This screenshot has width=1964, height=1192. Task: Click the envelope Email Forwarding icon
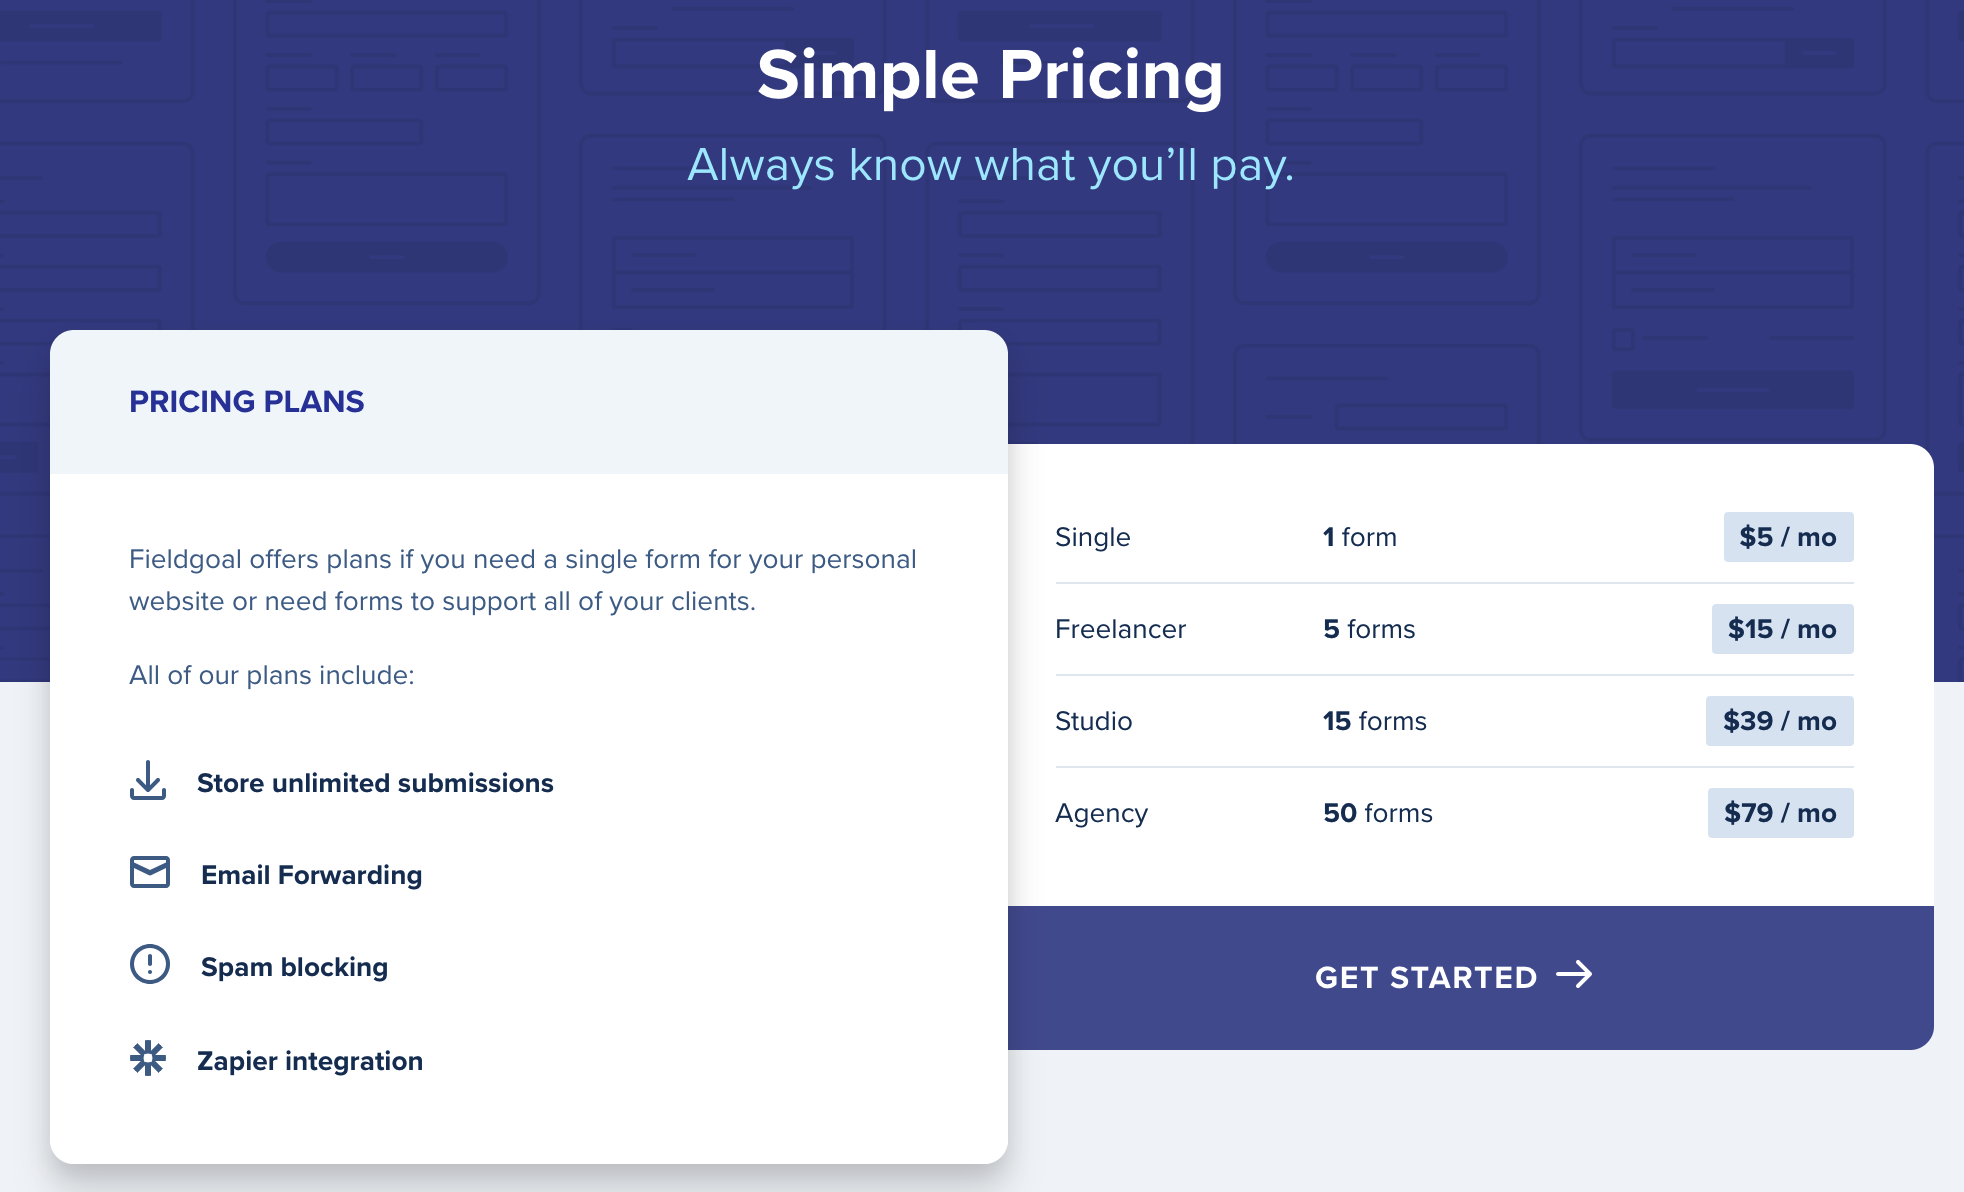coord(150,872)
